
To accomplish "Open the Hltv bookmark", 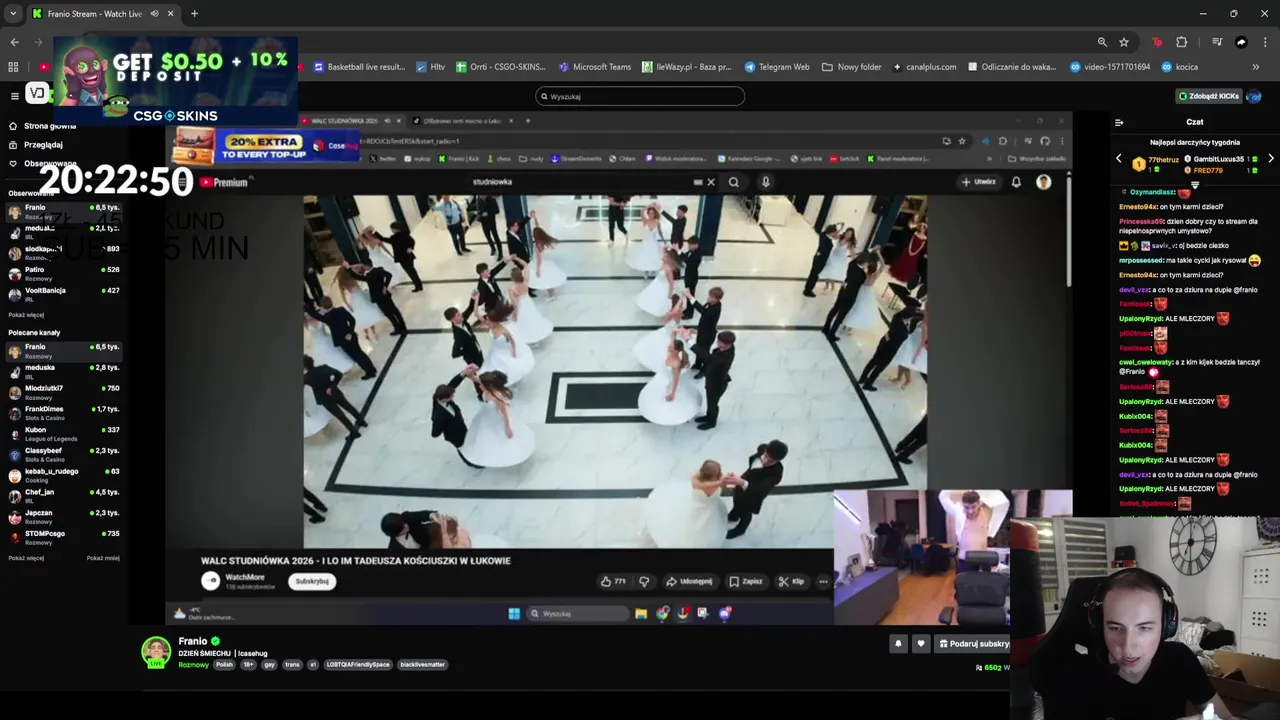I will (x=430, y=67).
